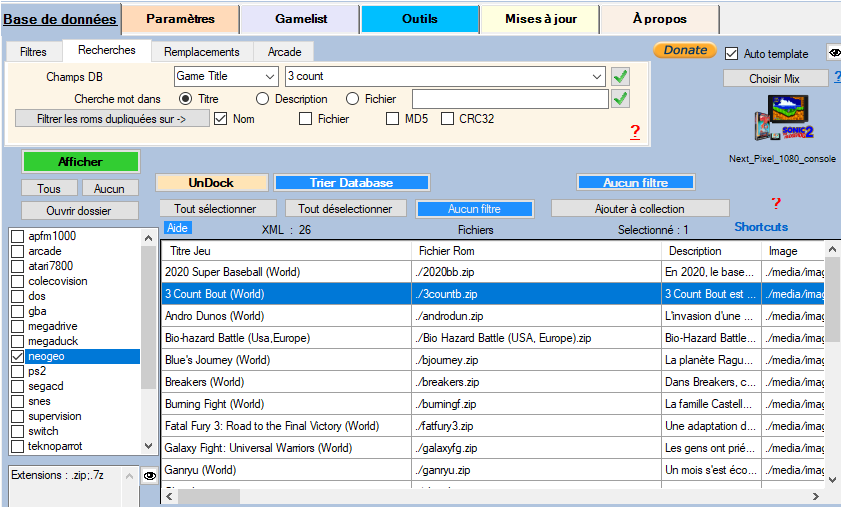This screenshot has height=508, width=842.
Task: Click the green checkmark beside the Titre search field
Action: pos(620,98)
